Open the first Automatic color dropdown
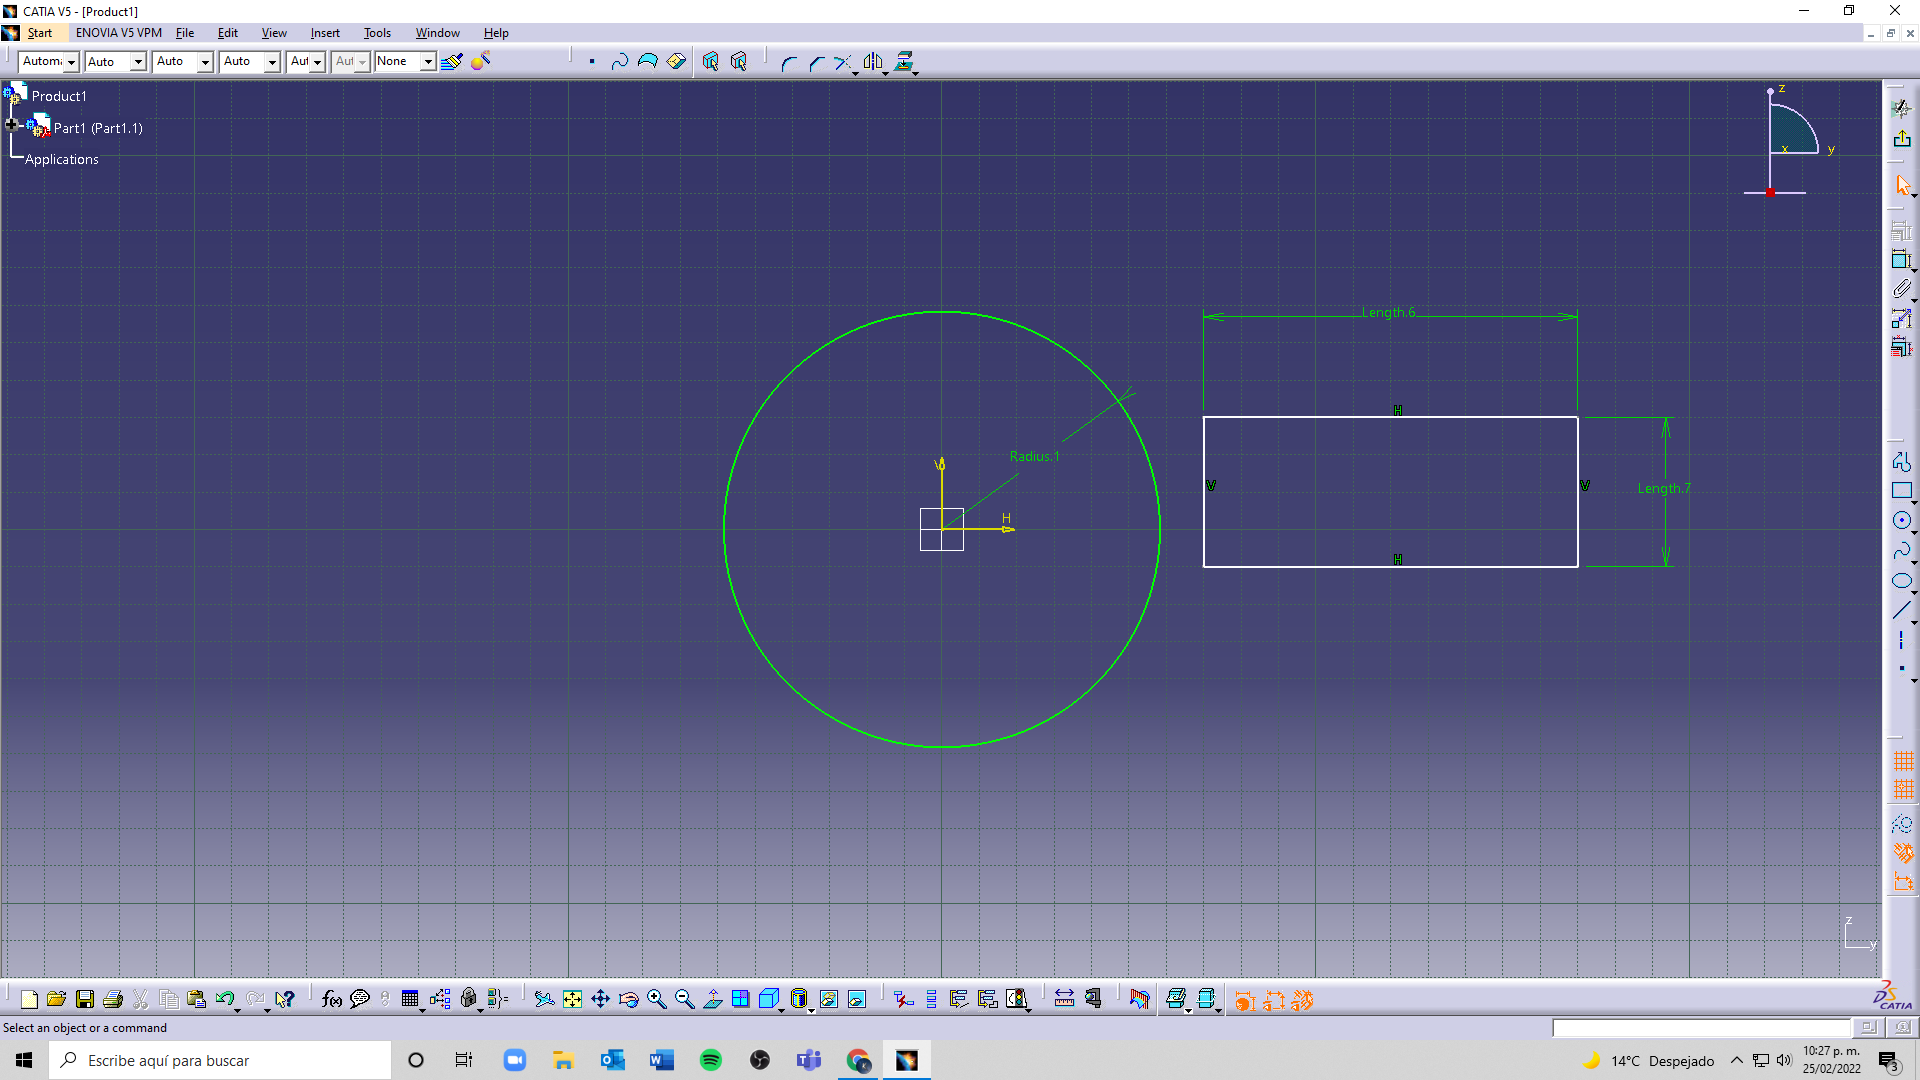 pos(71,62)
